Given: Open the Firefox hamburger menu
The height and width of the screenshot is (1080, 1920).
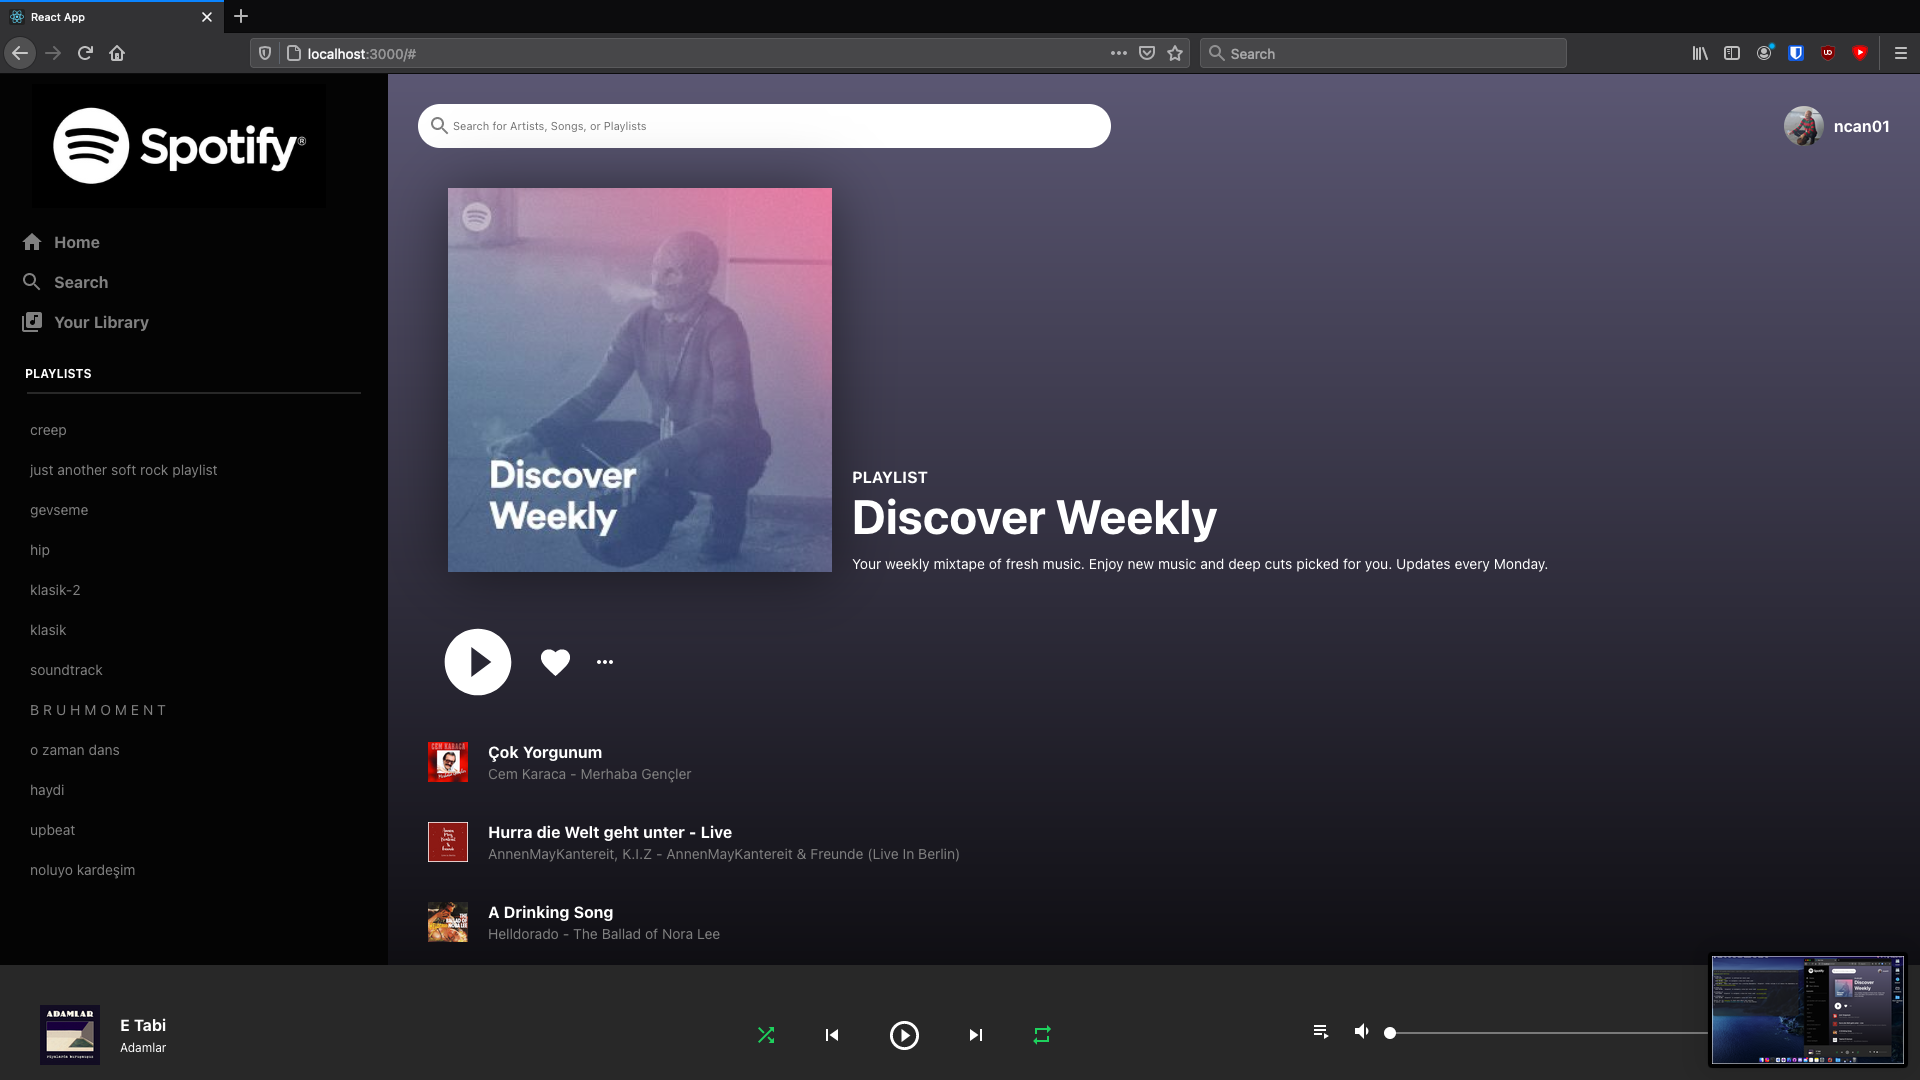Looking at the screenshot, I should [x=1900, y=53].
